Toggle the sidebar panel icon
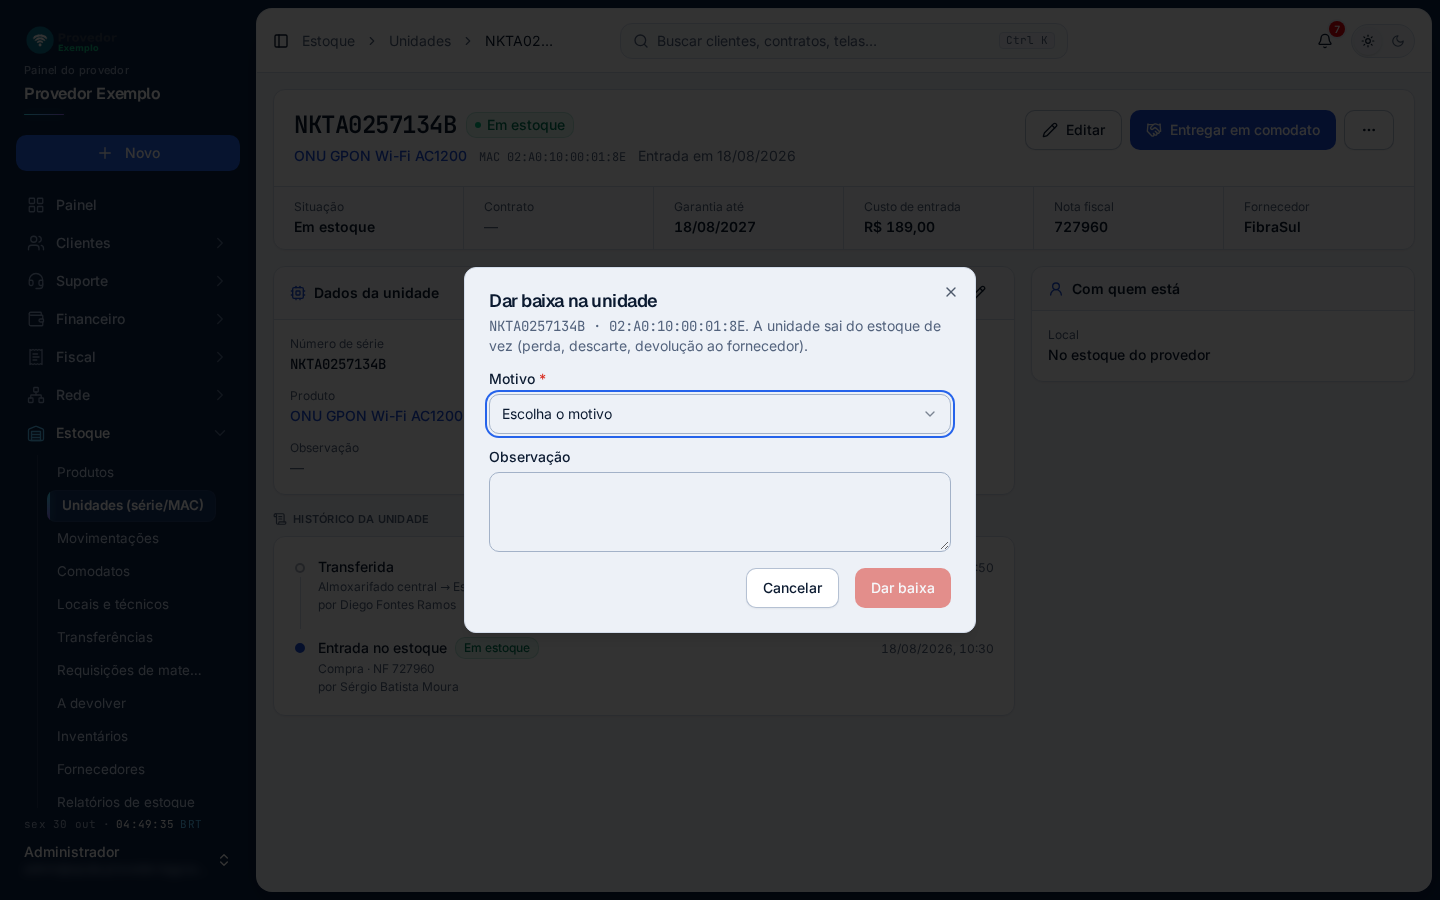Screen dimensions: 1440x900 (281, 41)
